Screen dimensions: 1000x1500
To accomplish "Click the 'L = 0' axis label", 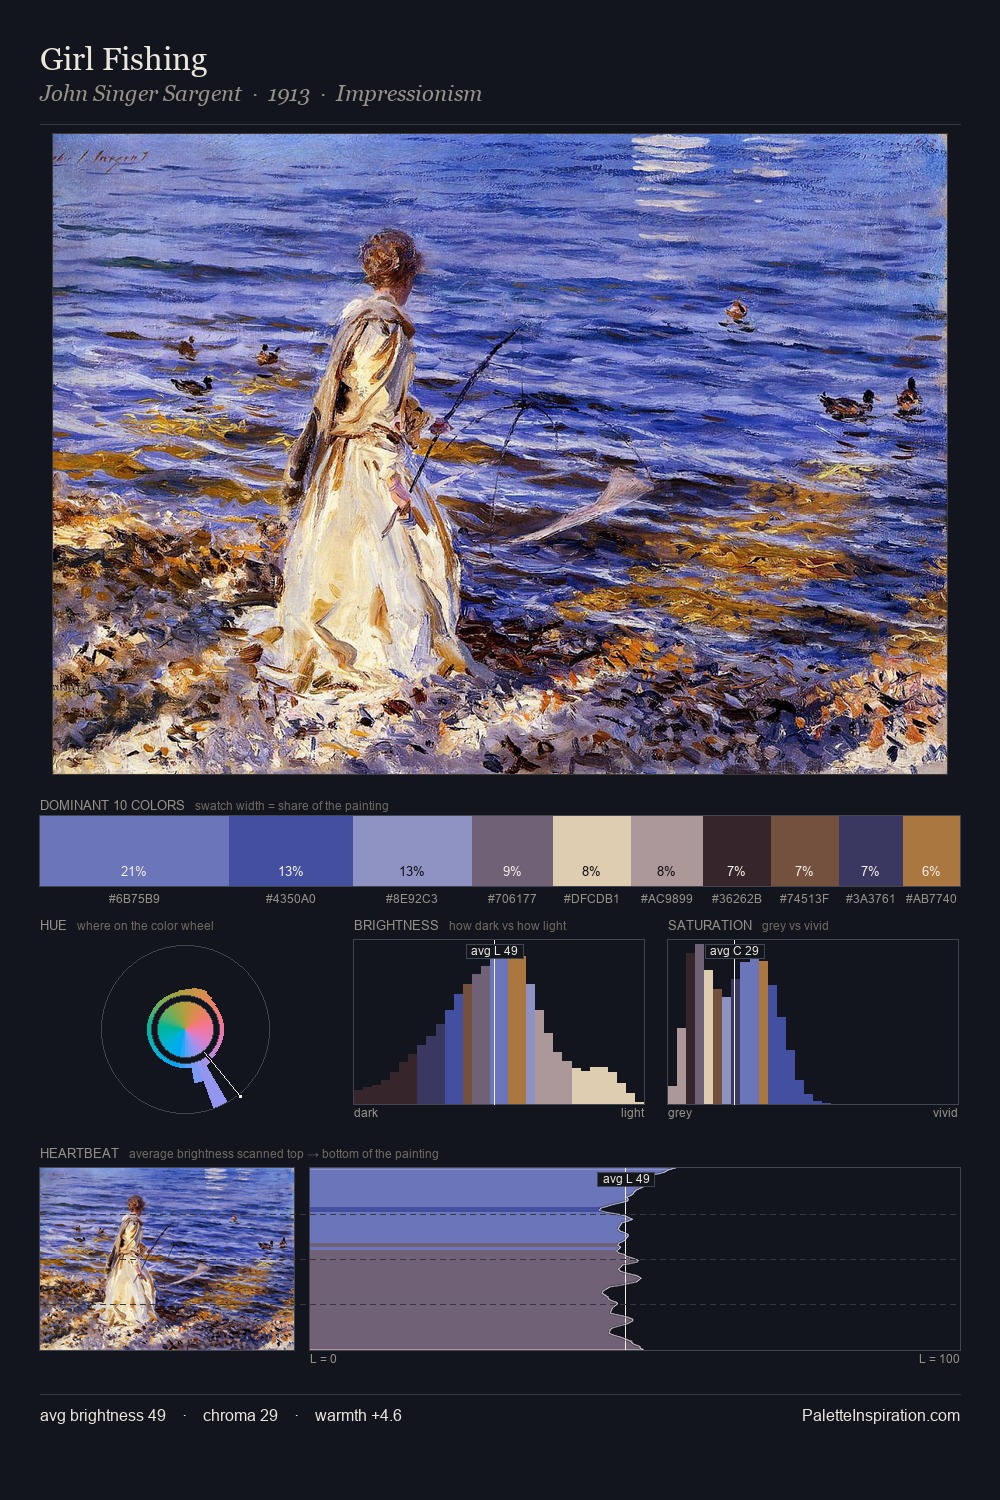I will 323,1359.
